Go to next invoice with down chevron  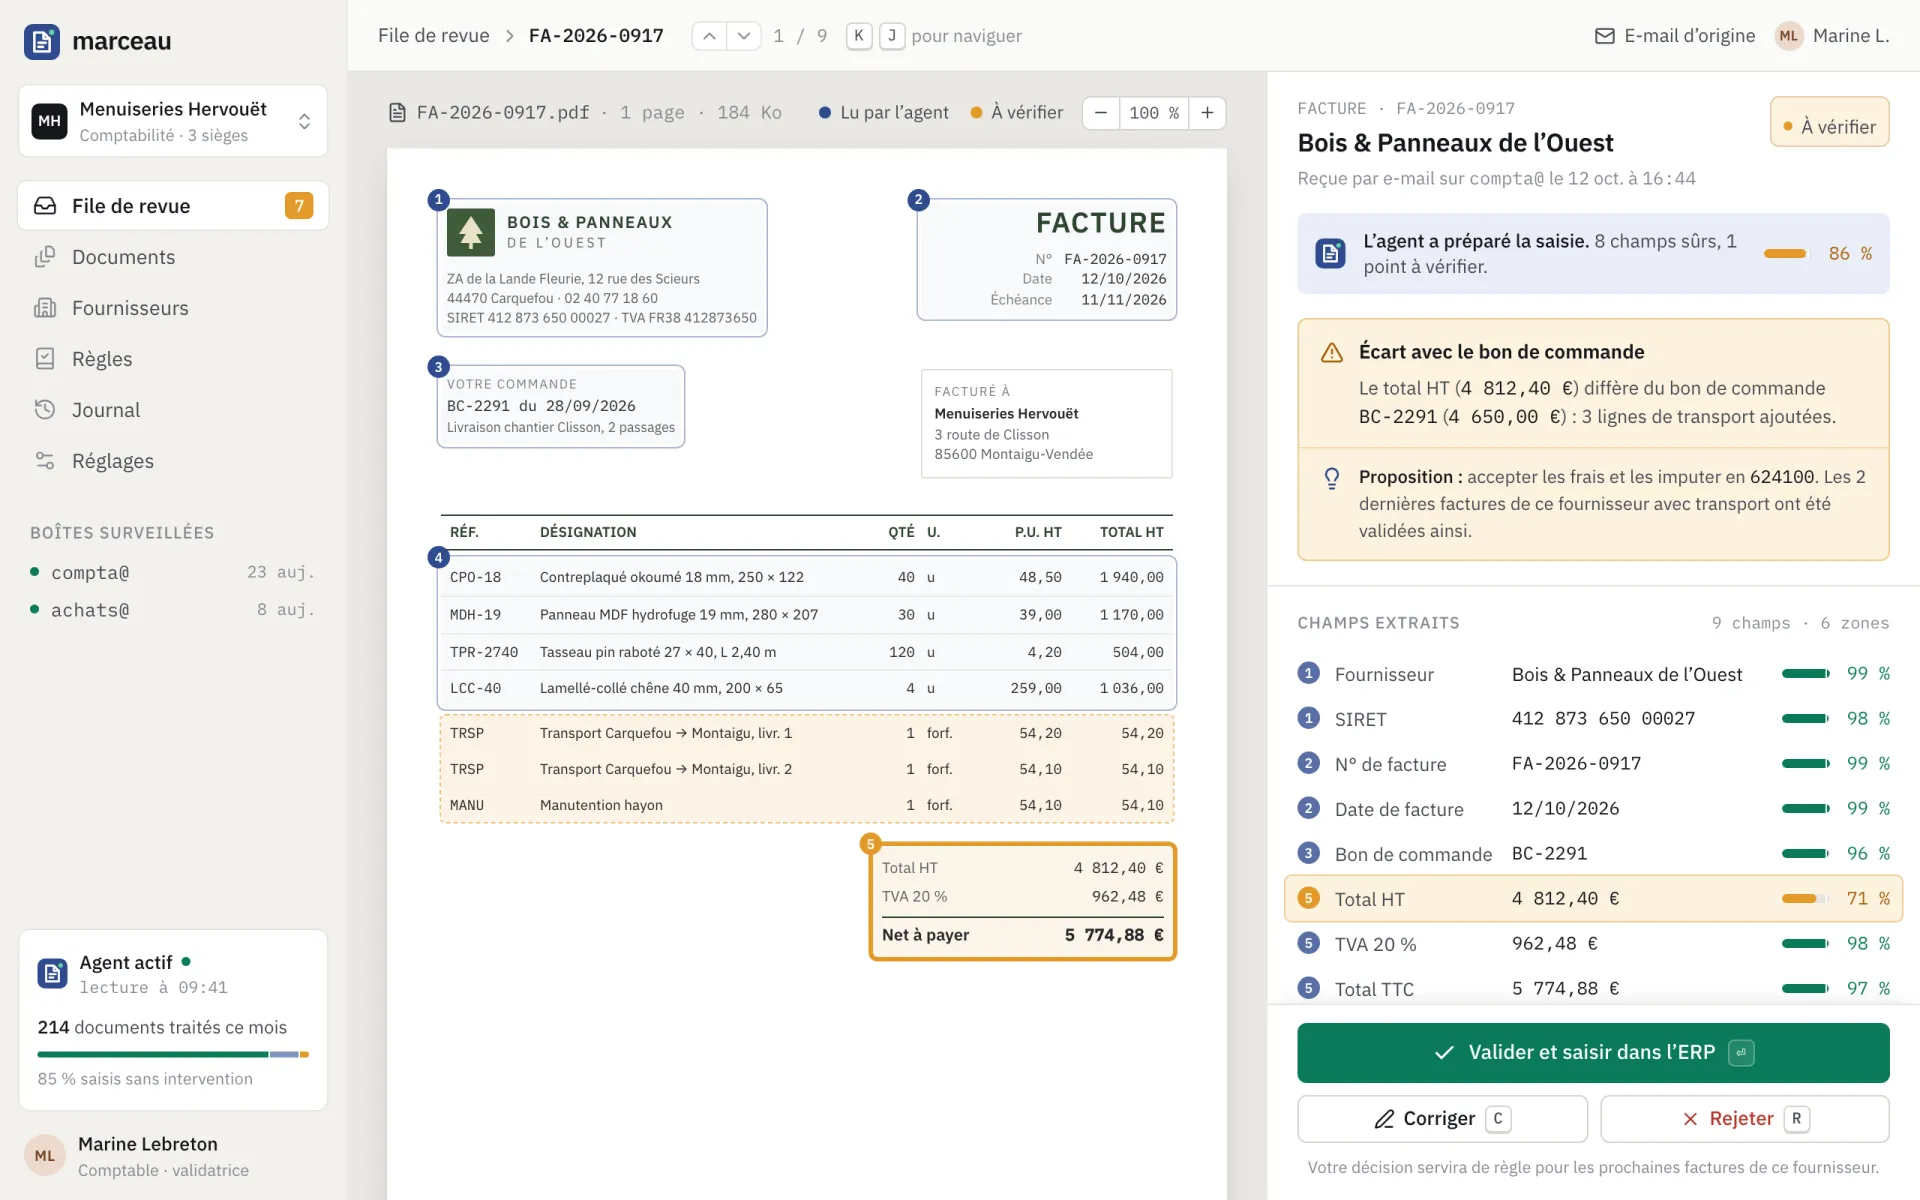(x=743, y=36)
